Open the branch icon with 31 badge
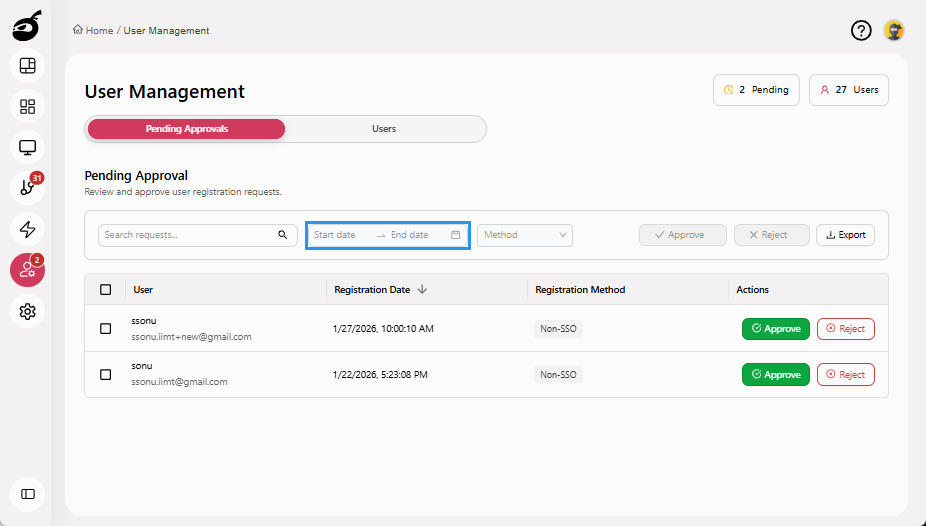 point(27,188)
